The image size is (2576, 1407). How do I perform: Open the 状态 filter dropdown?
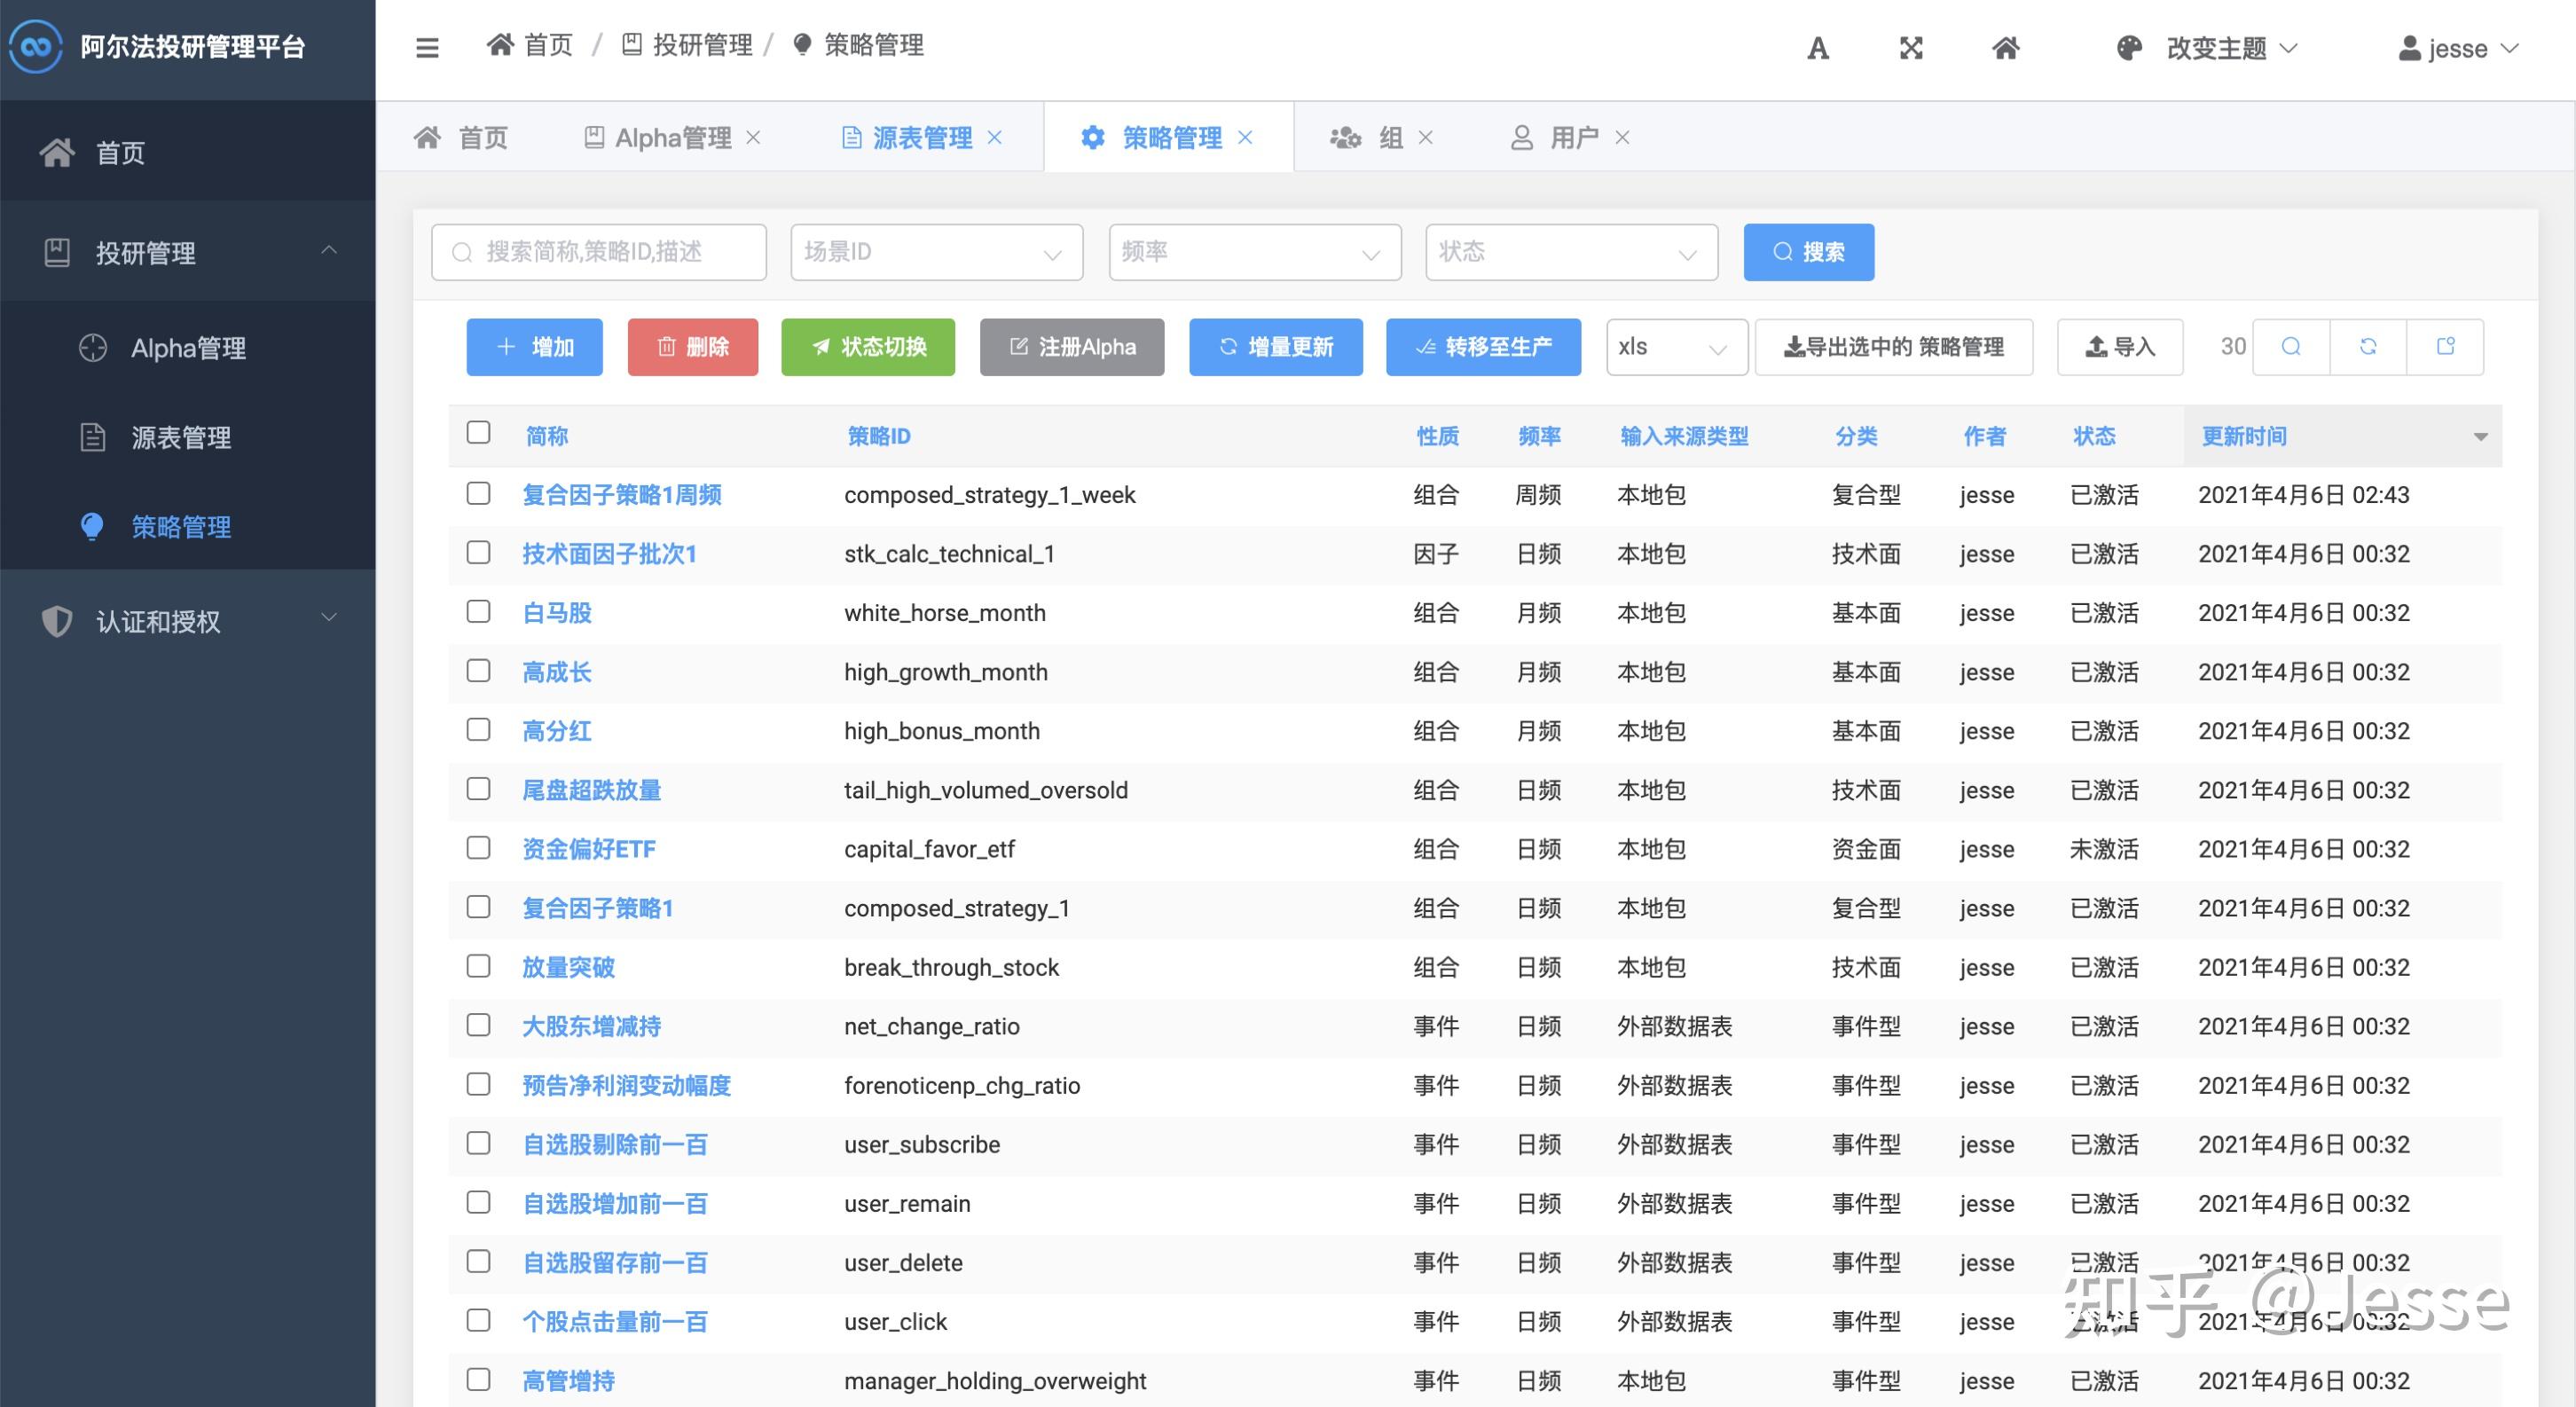[x=1572, y=252]
